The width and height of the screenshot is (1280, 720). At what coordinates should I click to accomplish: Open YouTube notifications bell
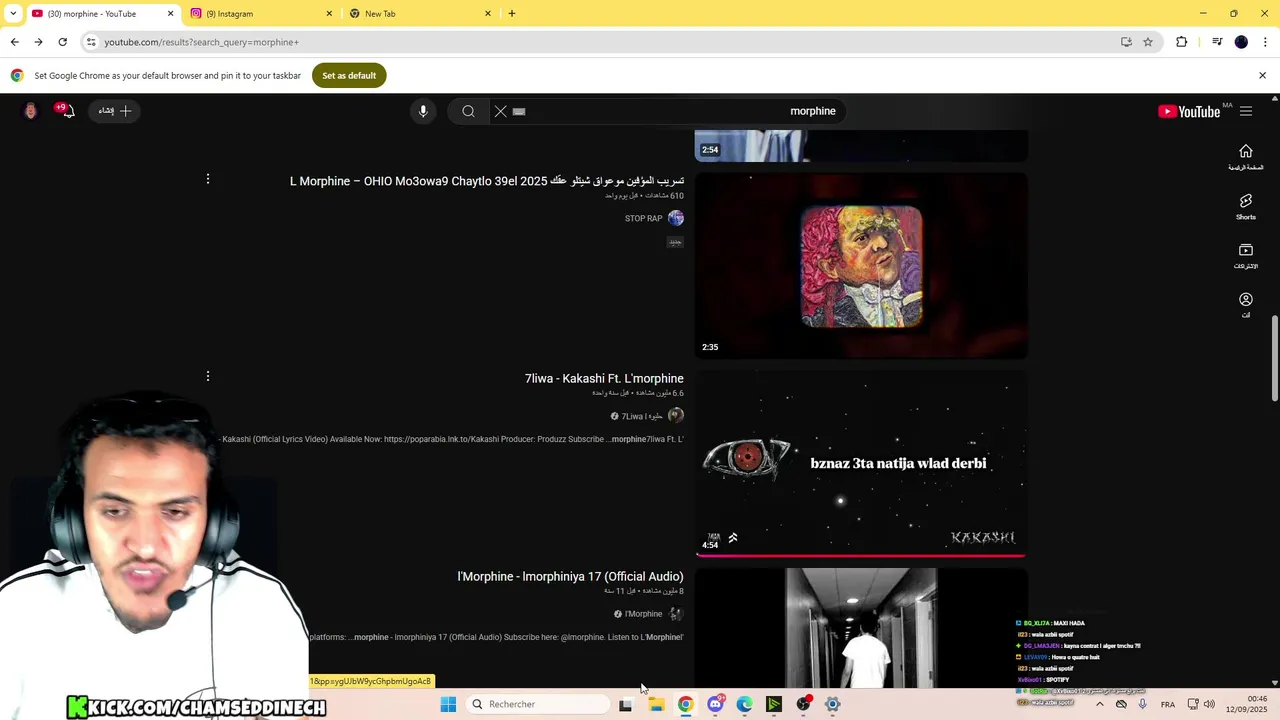pyautogui.click(x=67, y=111)
